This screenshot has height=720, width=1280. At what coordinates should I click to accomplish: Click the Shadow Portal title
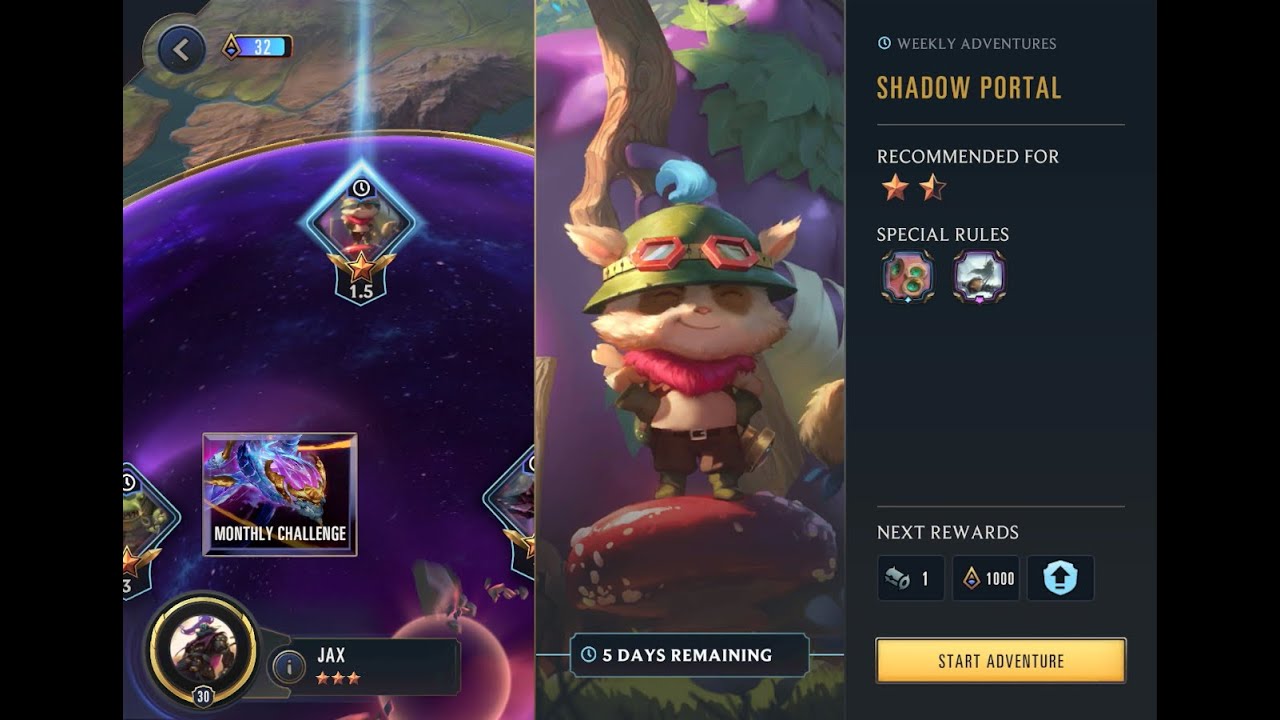click(x=969, y=88)
